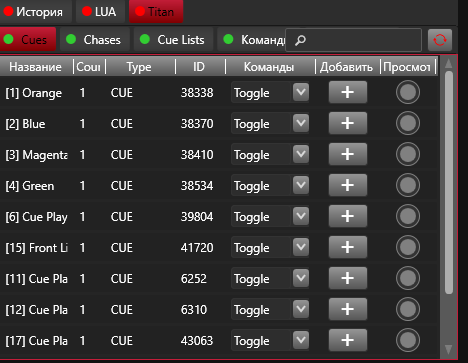Open the Cue Lists tab
Screen dimensions: 468x363
tap(173, 39)
